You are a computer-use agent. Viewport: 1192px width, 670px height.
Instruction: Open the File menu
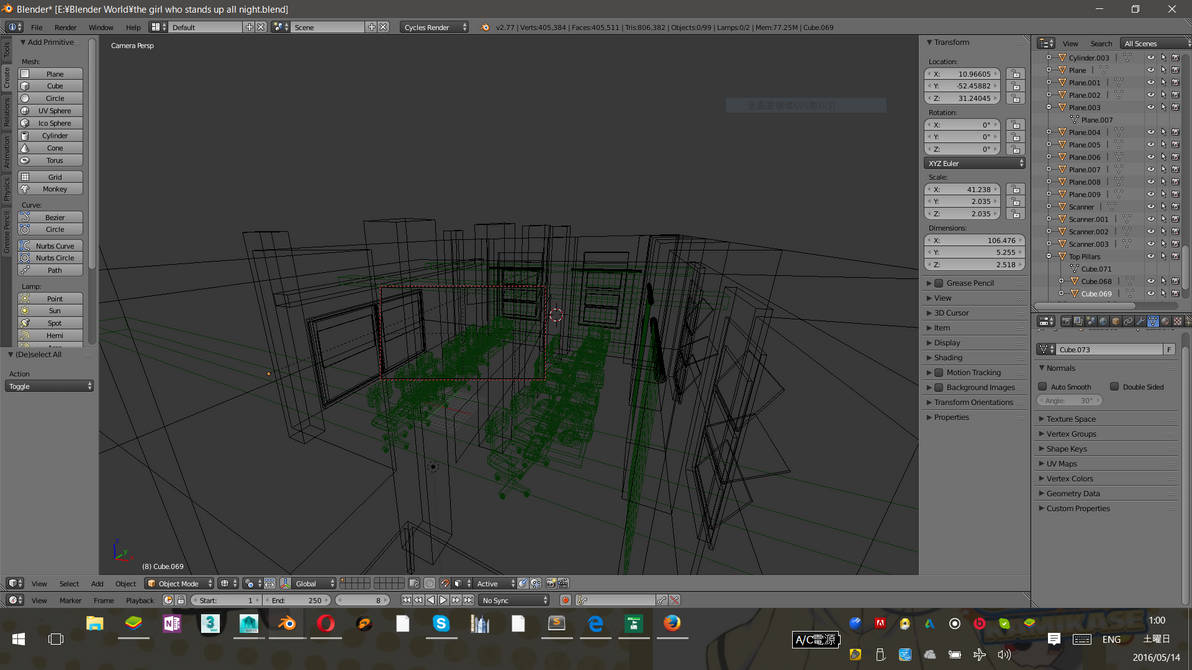pos(36,27)
